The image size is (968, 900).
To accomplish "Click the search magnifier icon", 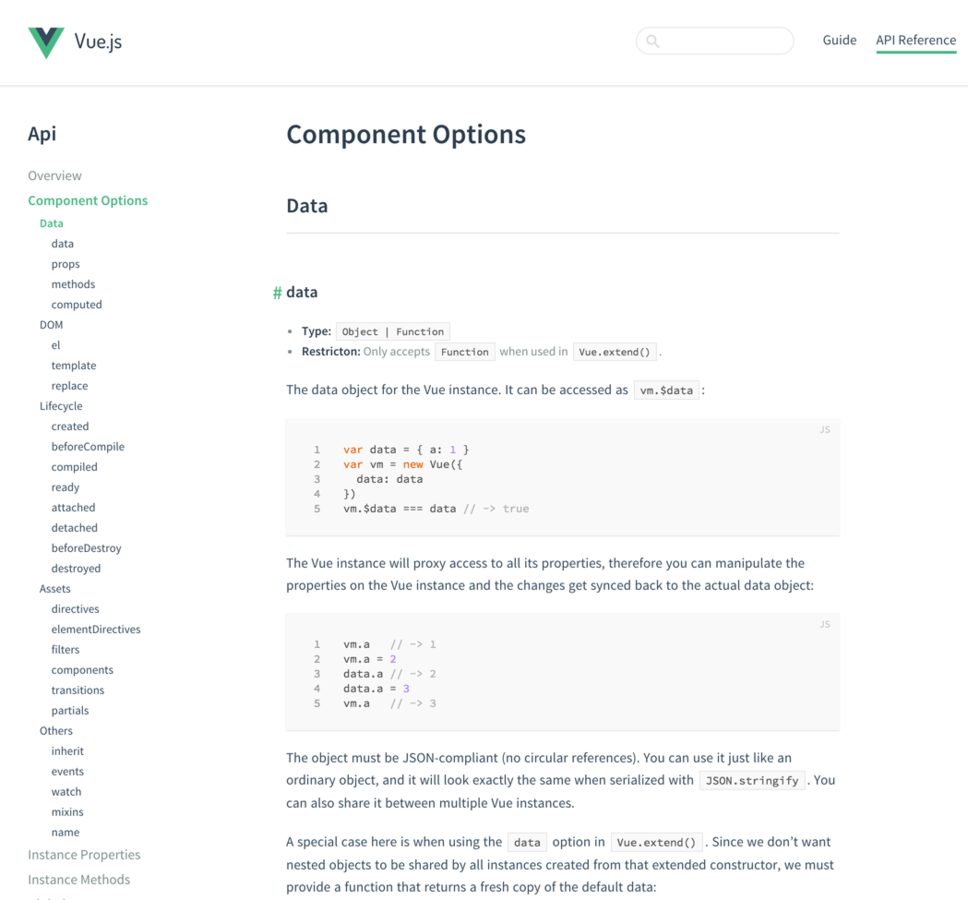I will pos(653,41).
